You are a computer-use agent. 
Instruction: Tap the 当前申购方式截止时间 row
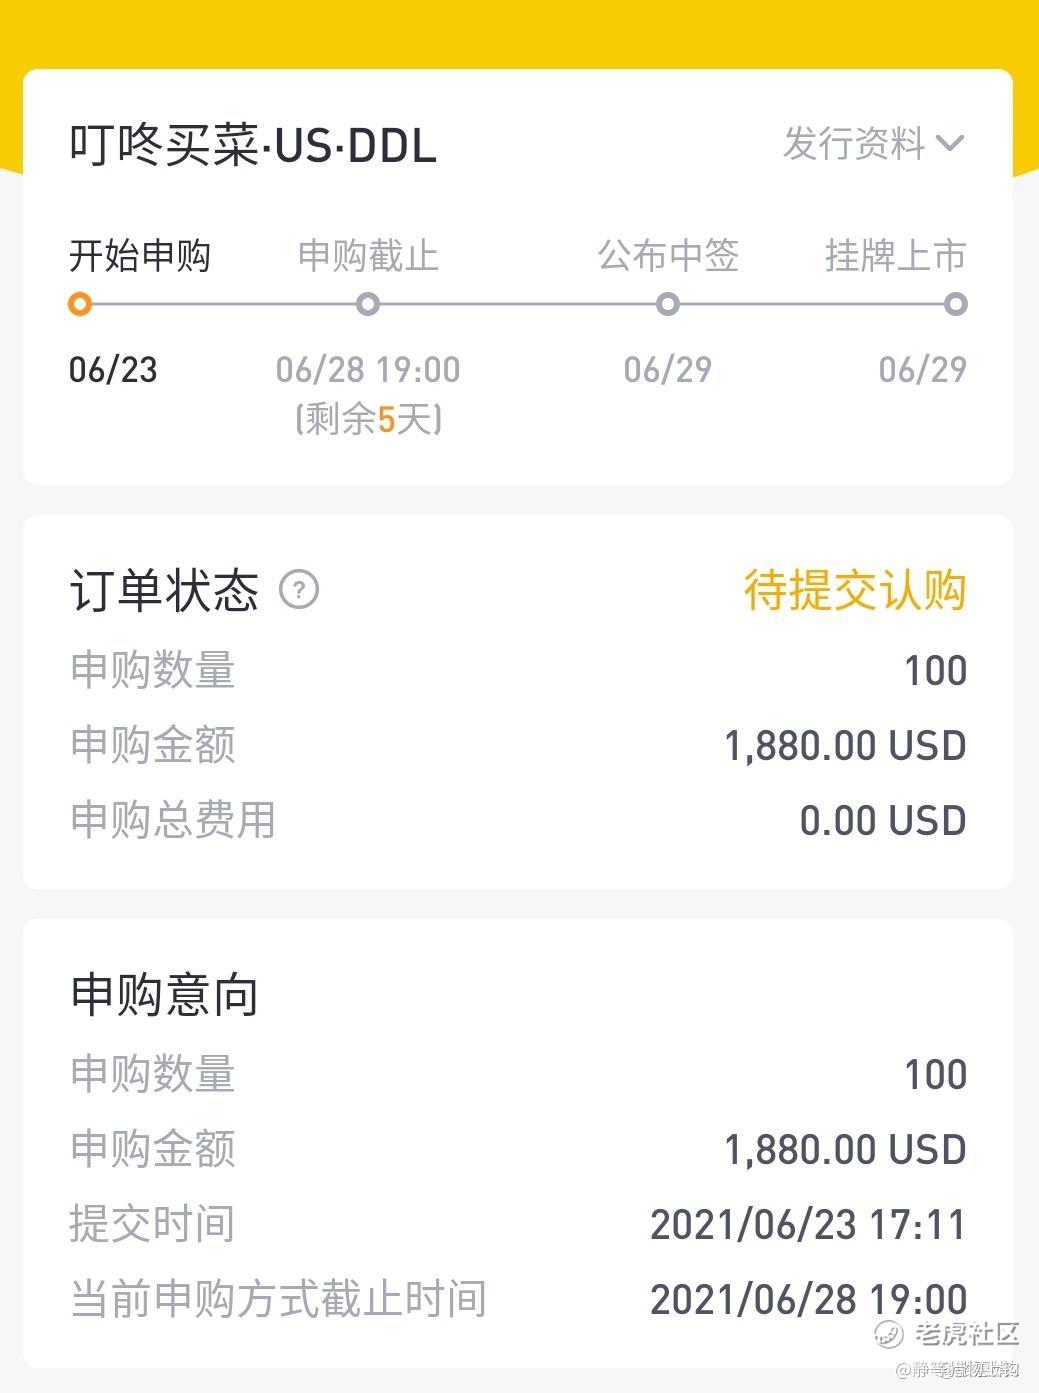(x=518, y=1299)
